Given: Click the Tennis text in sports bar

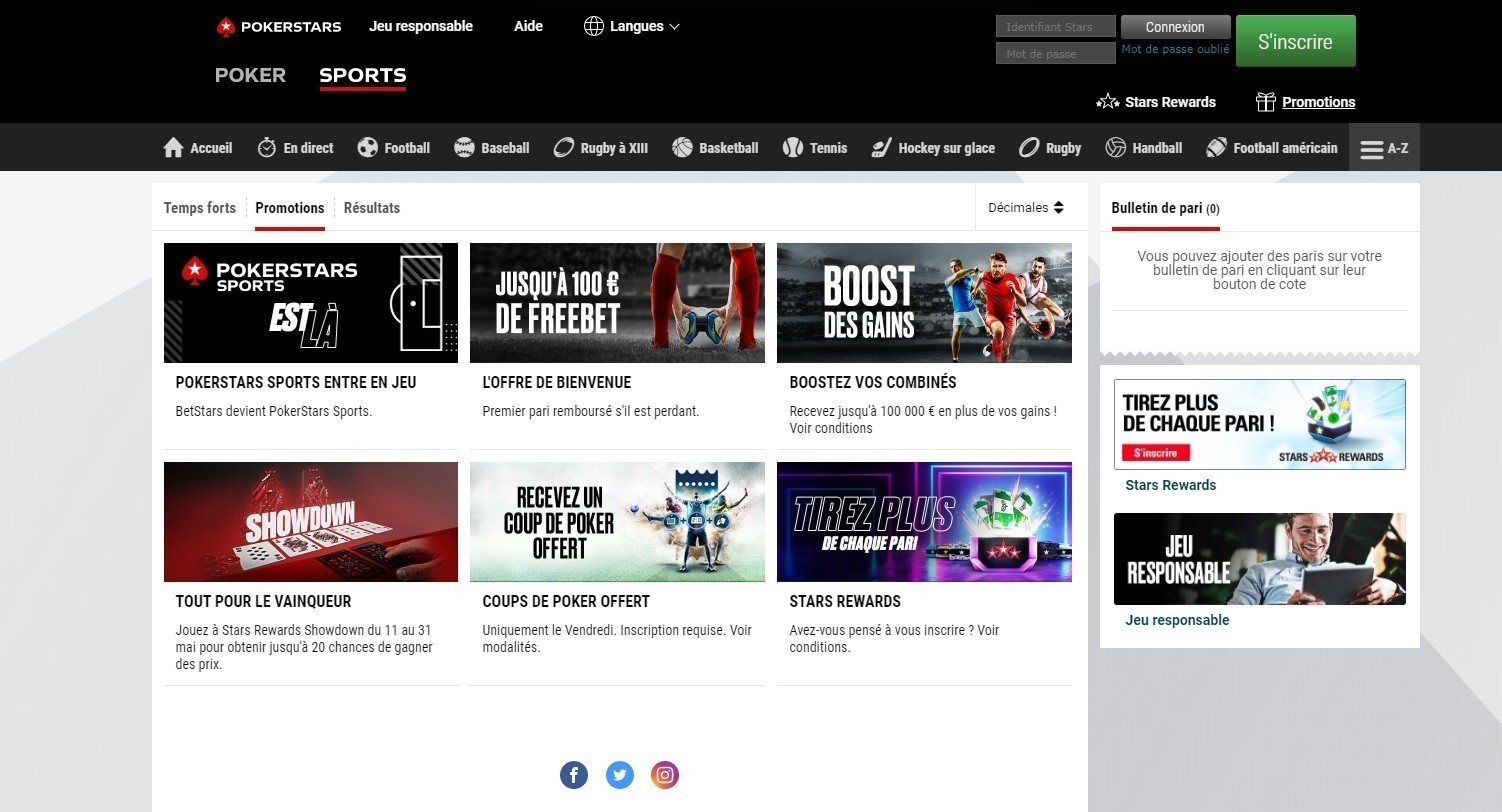Looking at the screenshot, I should pyautogui.click(x=828, y=148).
